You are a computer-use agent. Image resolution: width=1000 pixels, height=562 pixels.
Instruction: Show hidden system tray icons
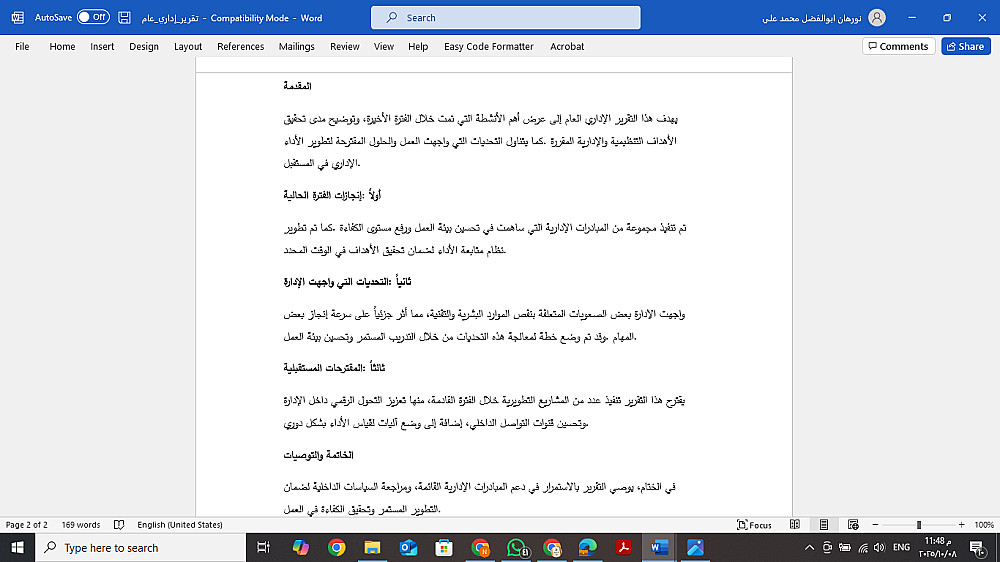(x=809, y=547)
